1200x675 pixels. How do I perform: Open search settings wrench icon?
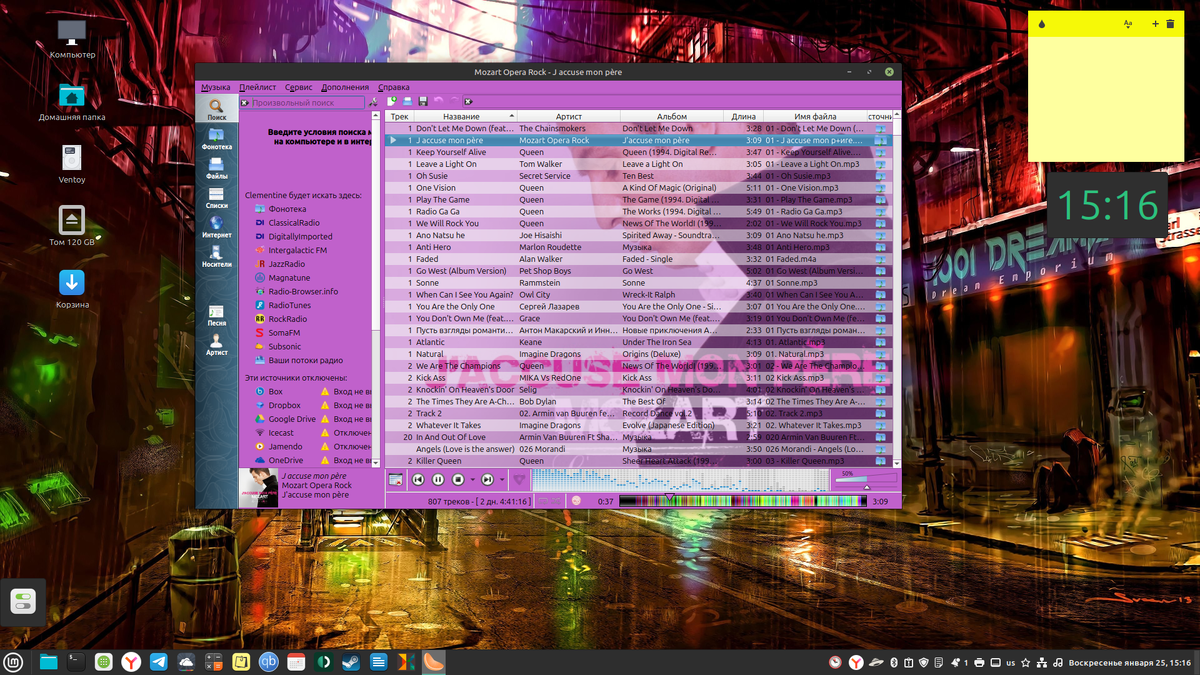[373, 102]
